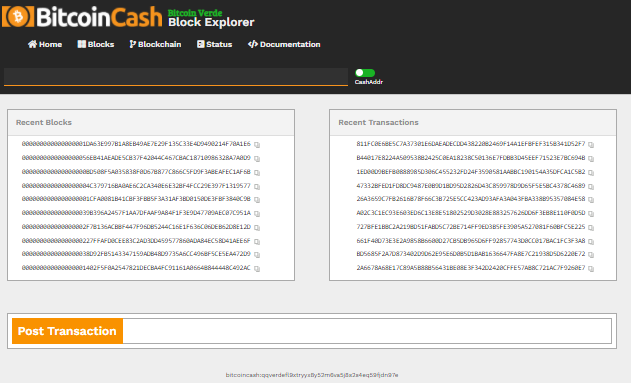Copy block hash ending in 492AC

tap(257, 269)
